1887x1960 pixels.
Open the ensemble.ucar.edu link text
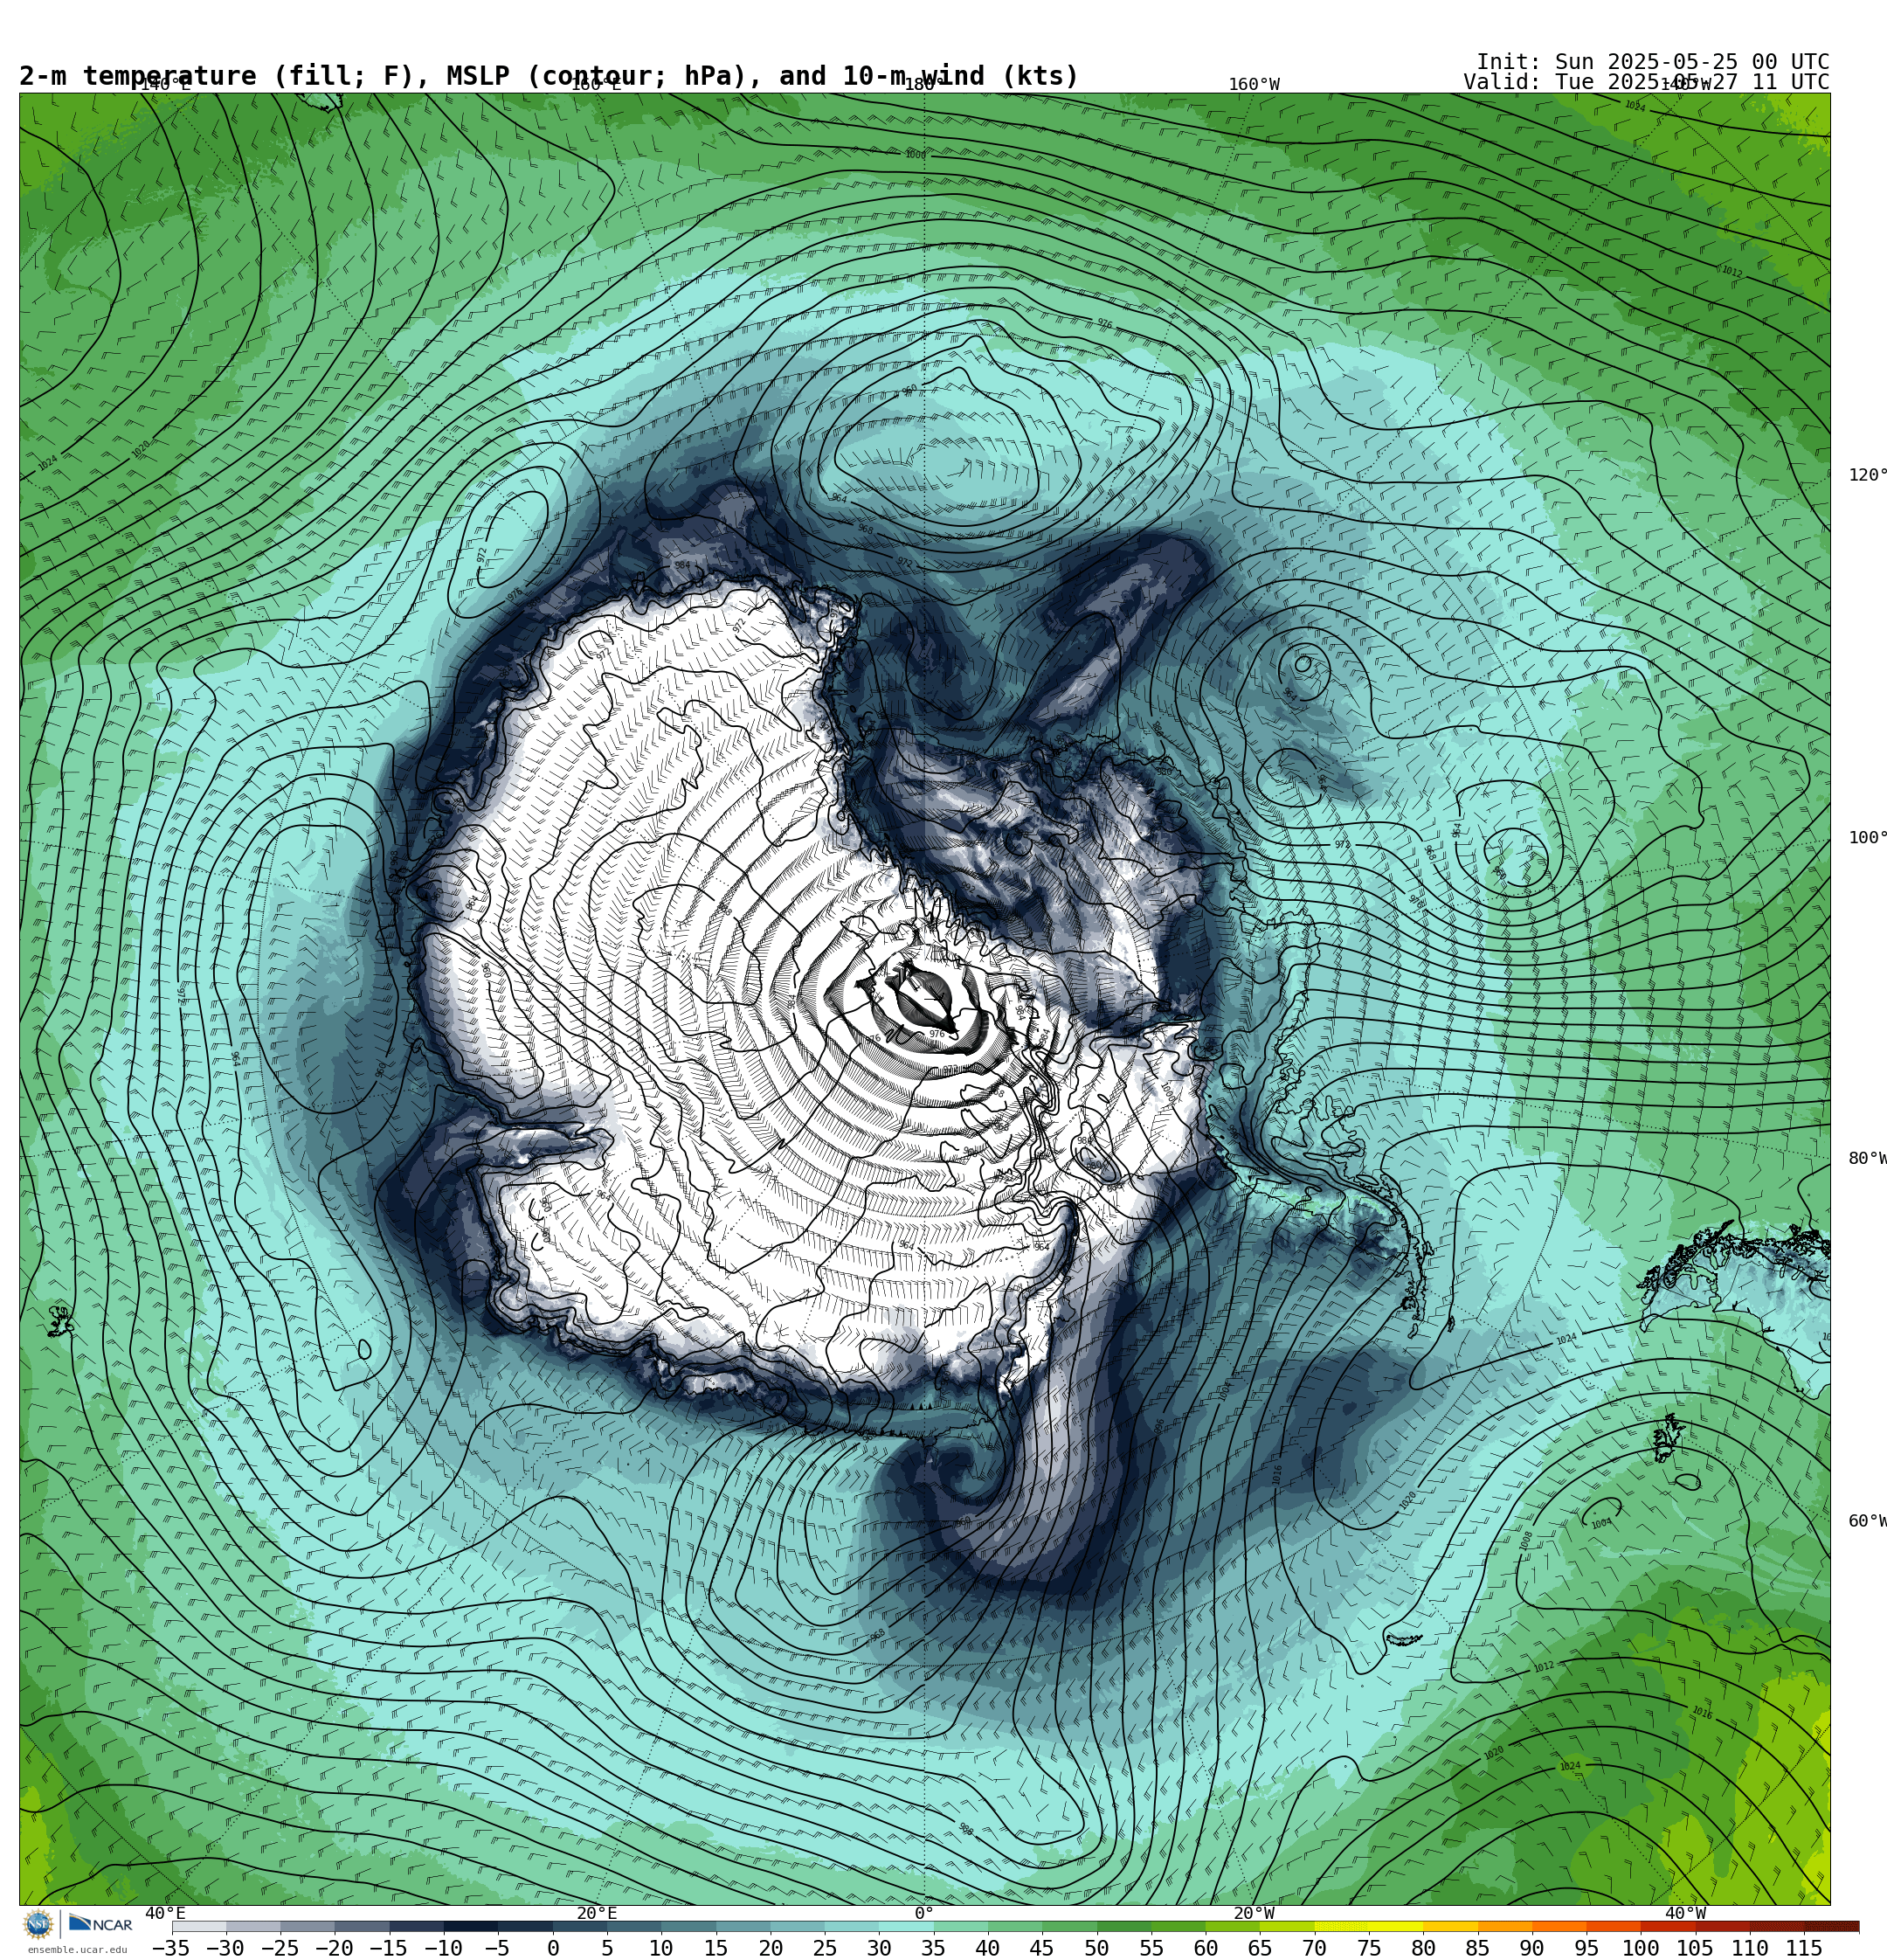(77, 1949)
